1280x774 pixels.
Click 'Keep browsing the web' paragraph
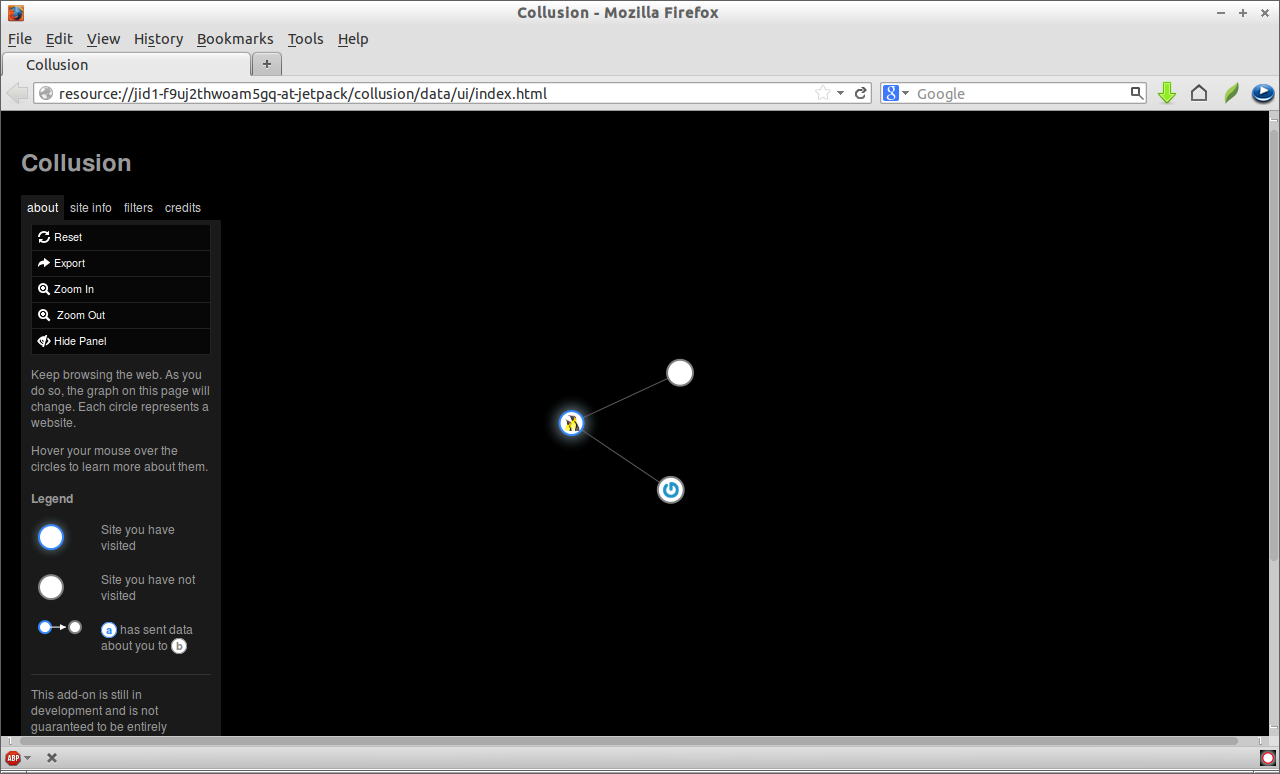[121, 399]
